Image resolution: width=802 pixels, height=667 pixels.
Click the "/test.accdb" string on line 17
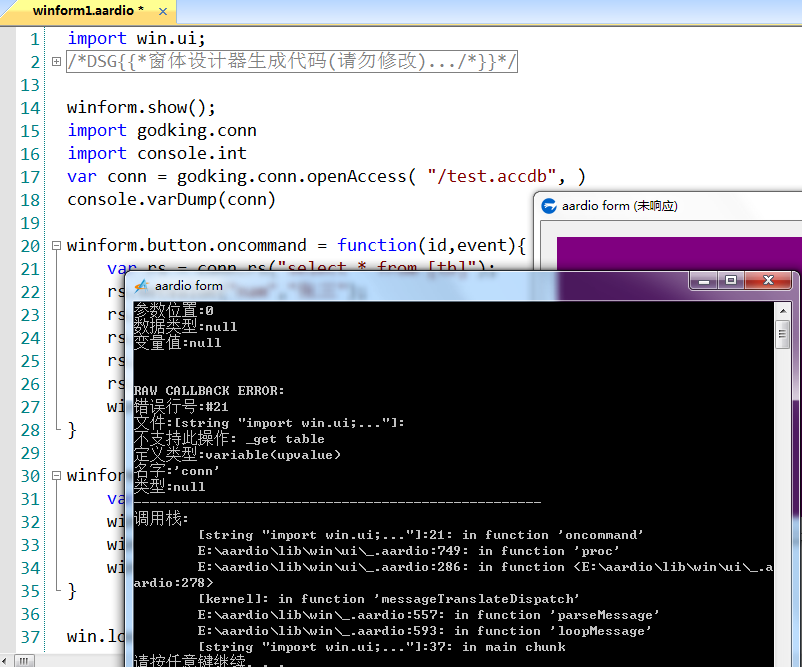[492, 176]
